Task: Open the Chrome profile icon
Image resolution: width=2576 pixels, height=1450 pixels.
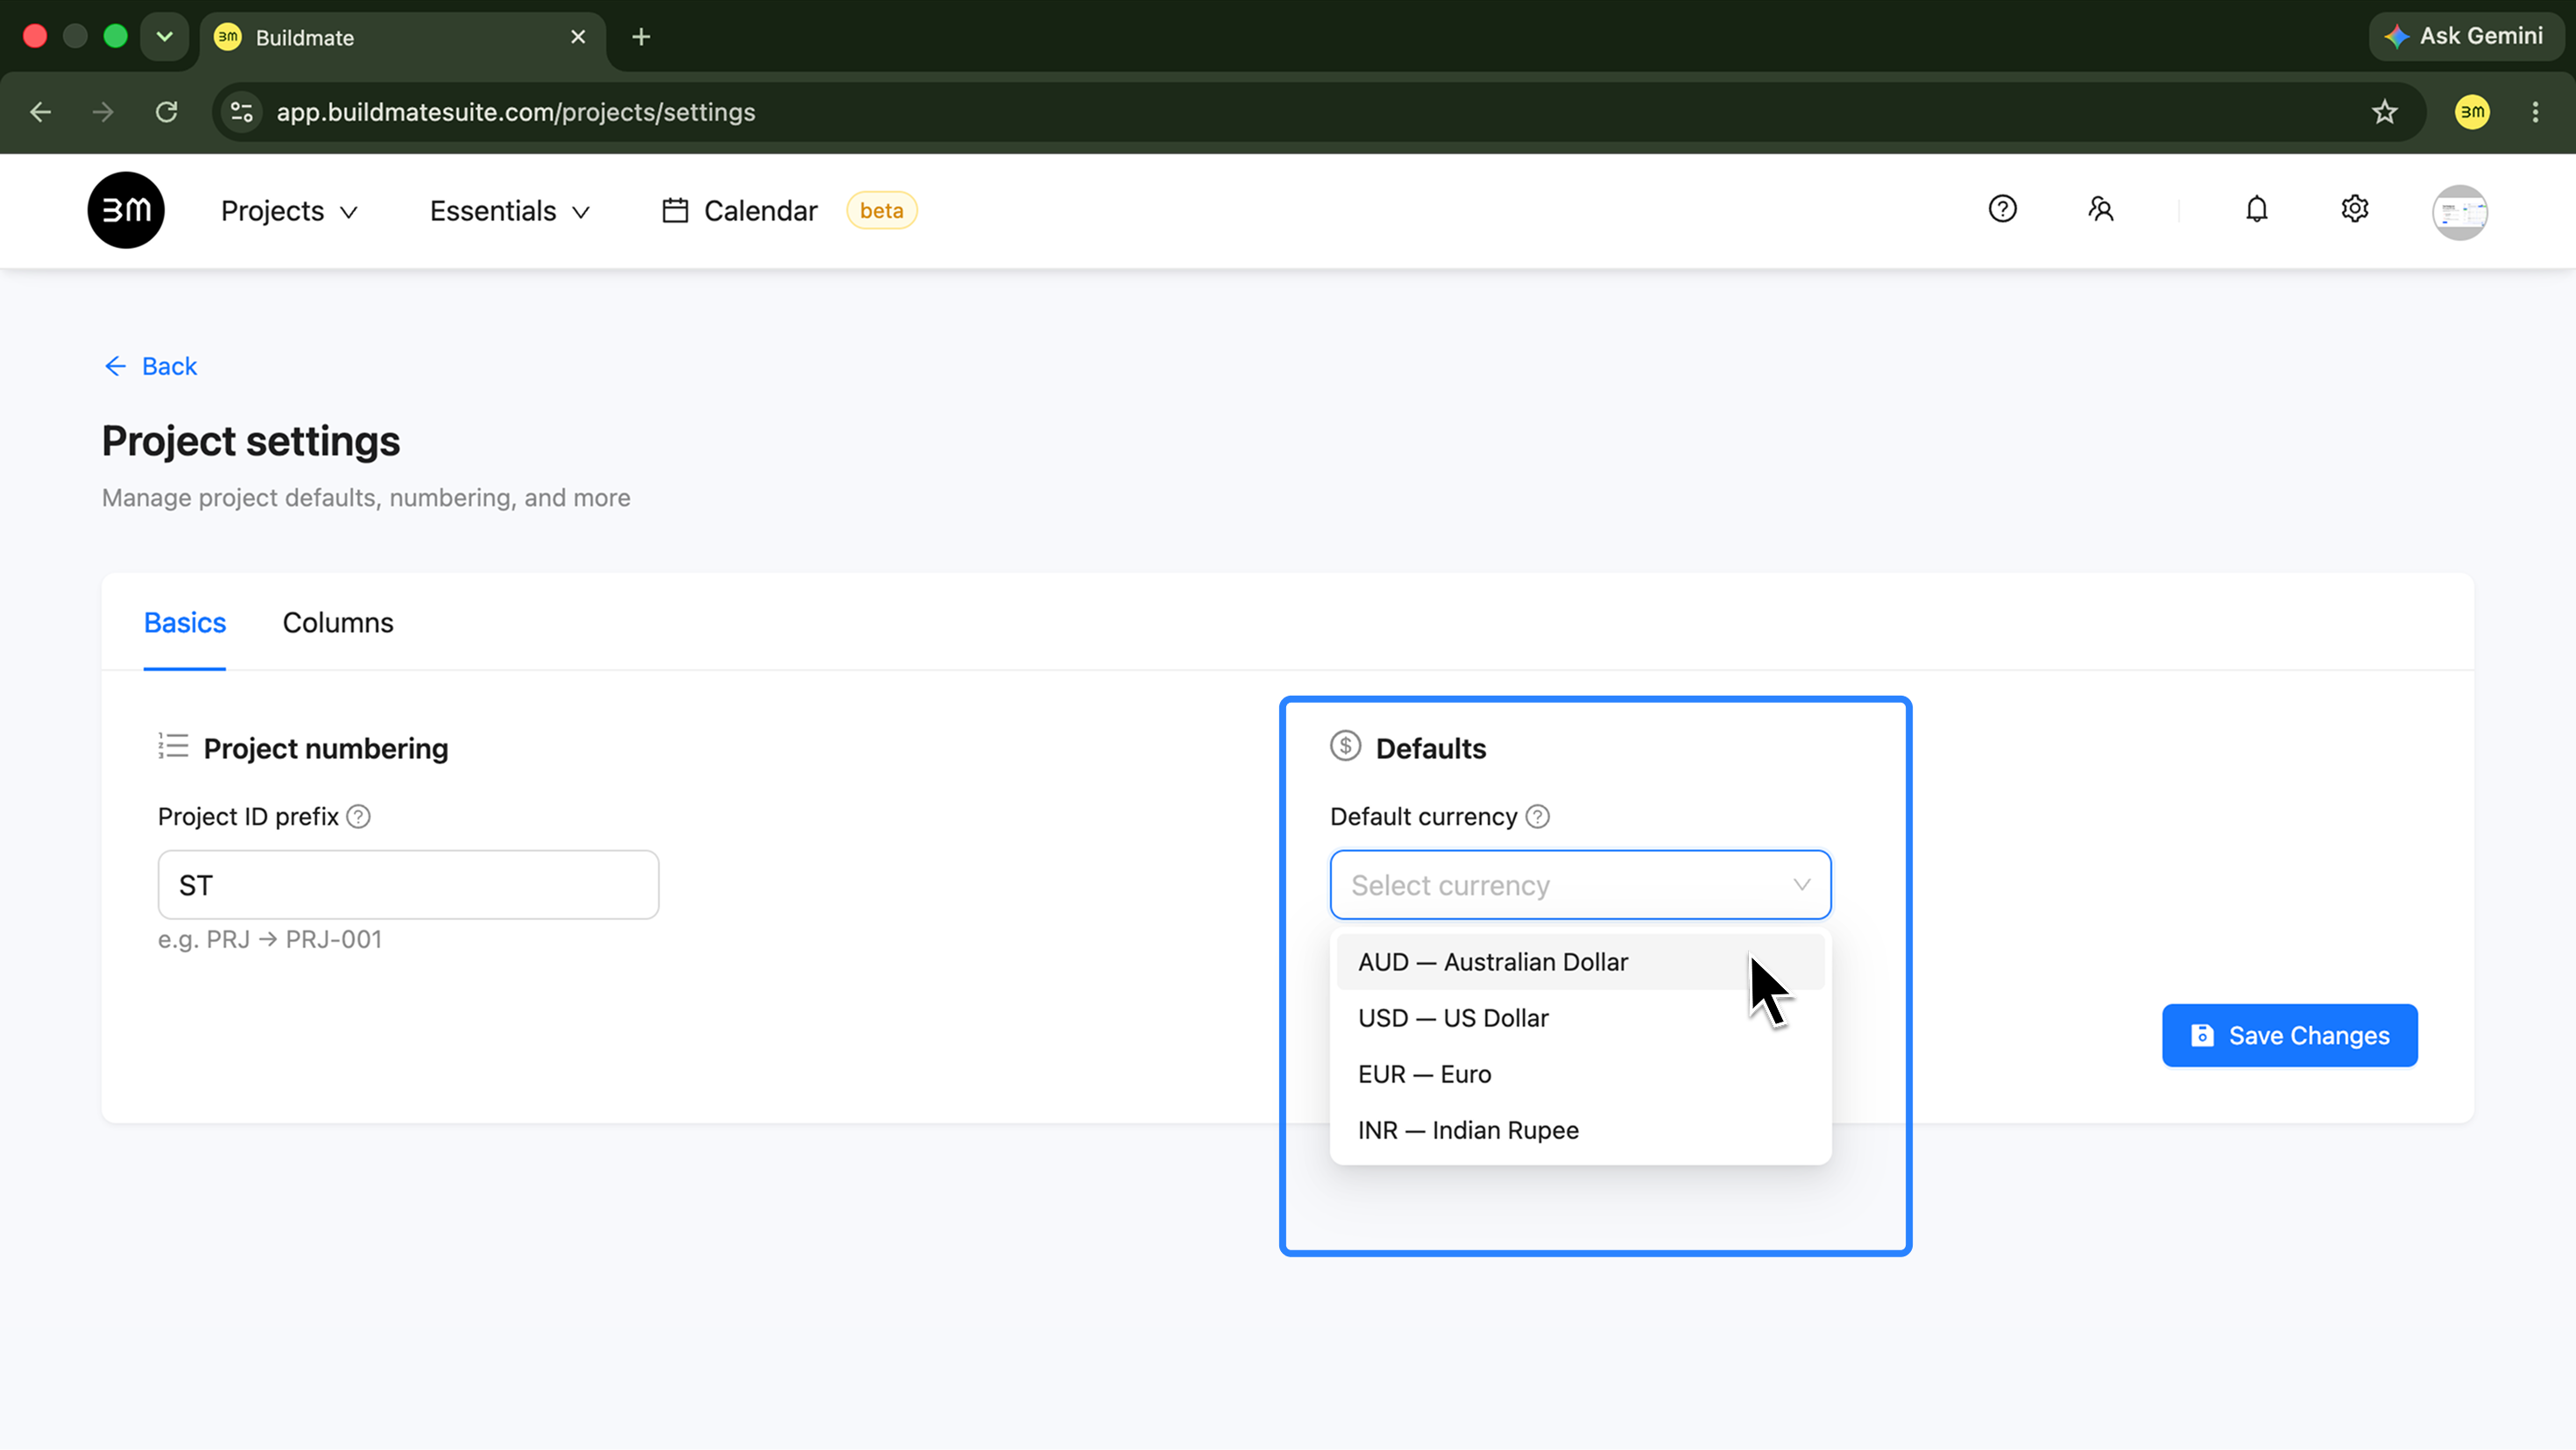Action: [2472, 112]
